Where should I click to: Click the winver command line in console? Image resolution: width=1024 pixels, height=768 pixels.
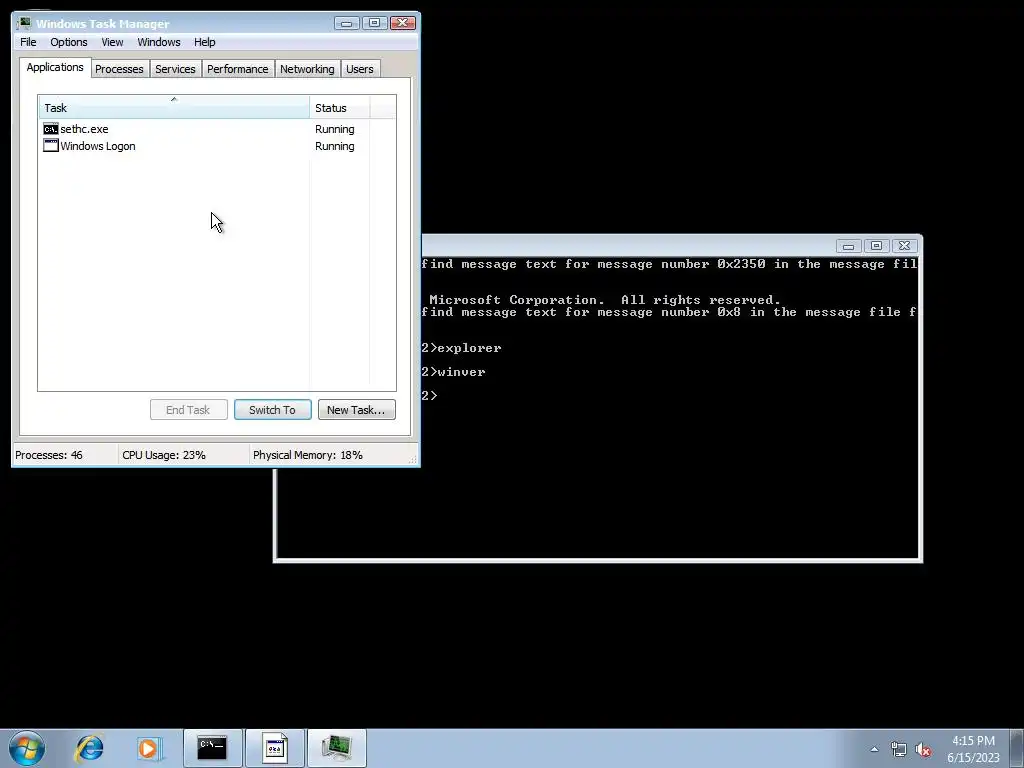tap(454, 372)
